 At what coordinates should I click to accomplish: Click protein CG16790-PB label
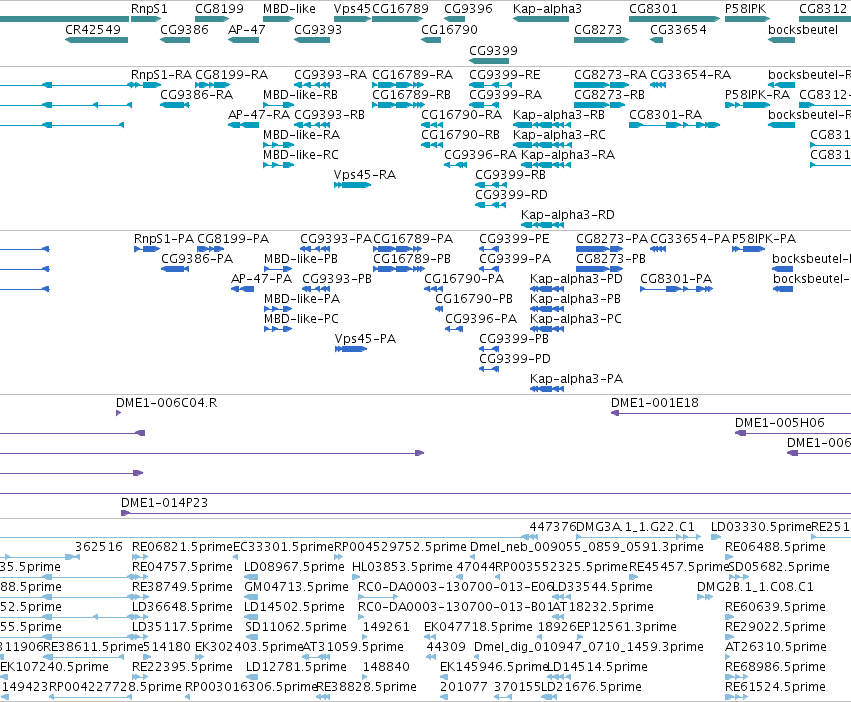pos(474,299)
